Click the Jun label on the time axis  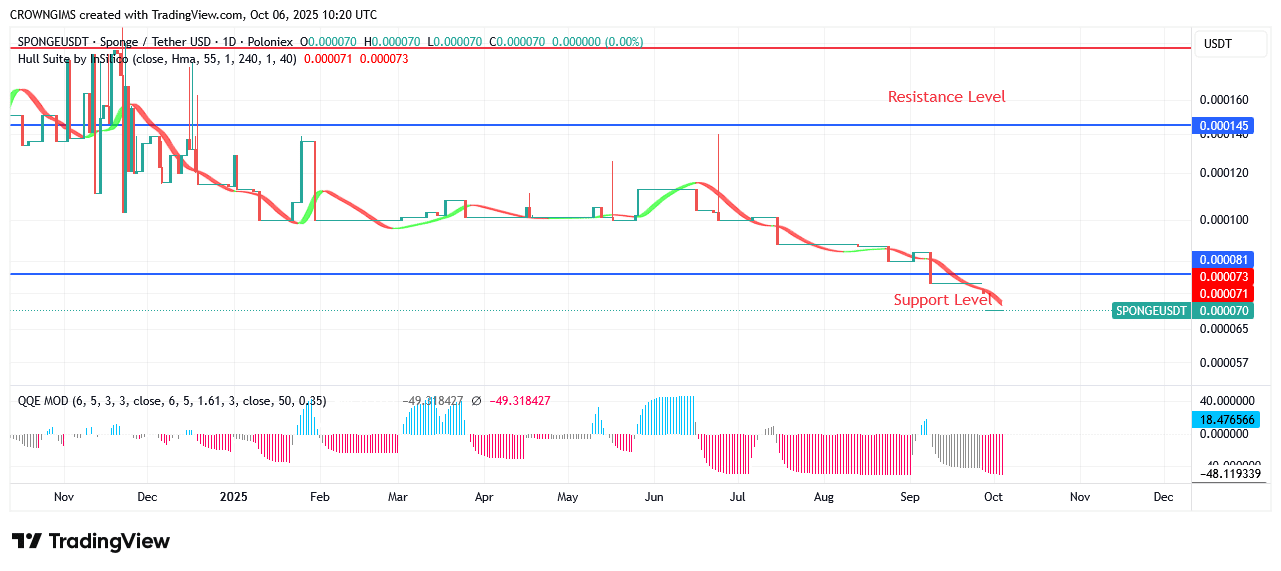point(654,497)
